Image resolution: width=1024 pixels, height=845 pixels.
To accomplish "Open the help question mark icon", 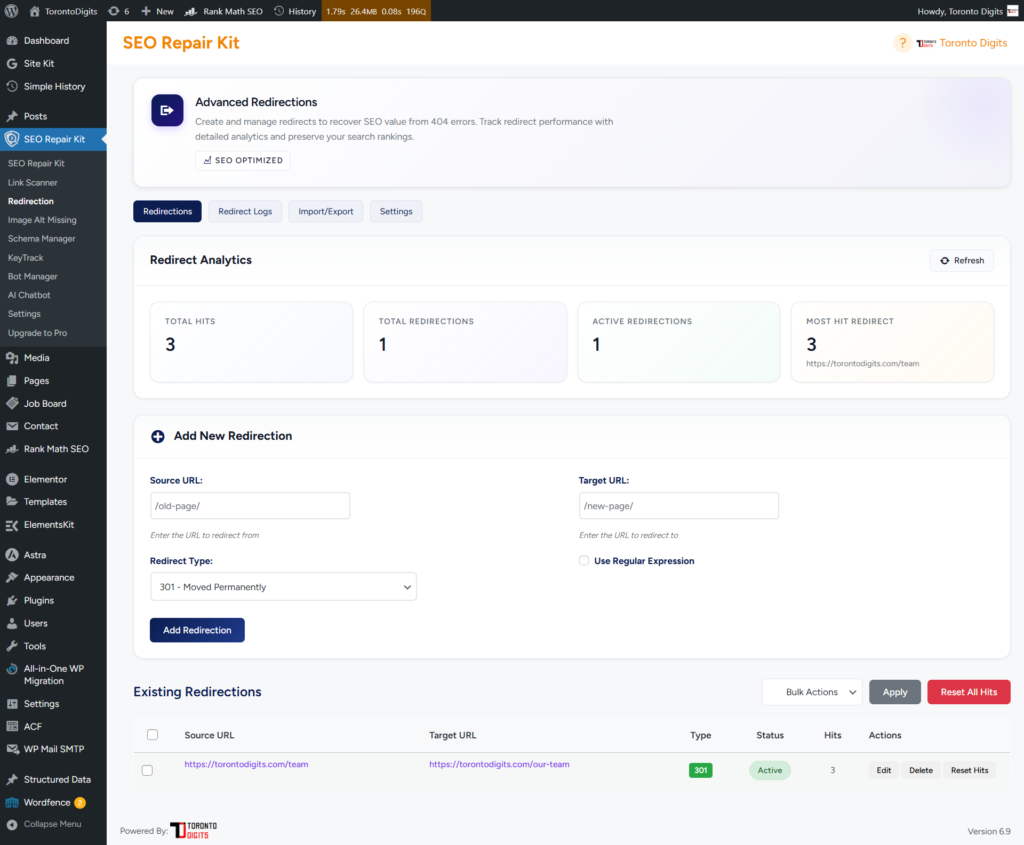I will click(902, 43).
